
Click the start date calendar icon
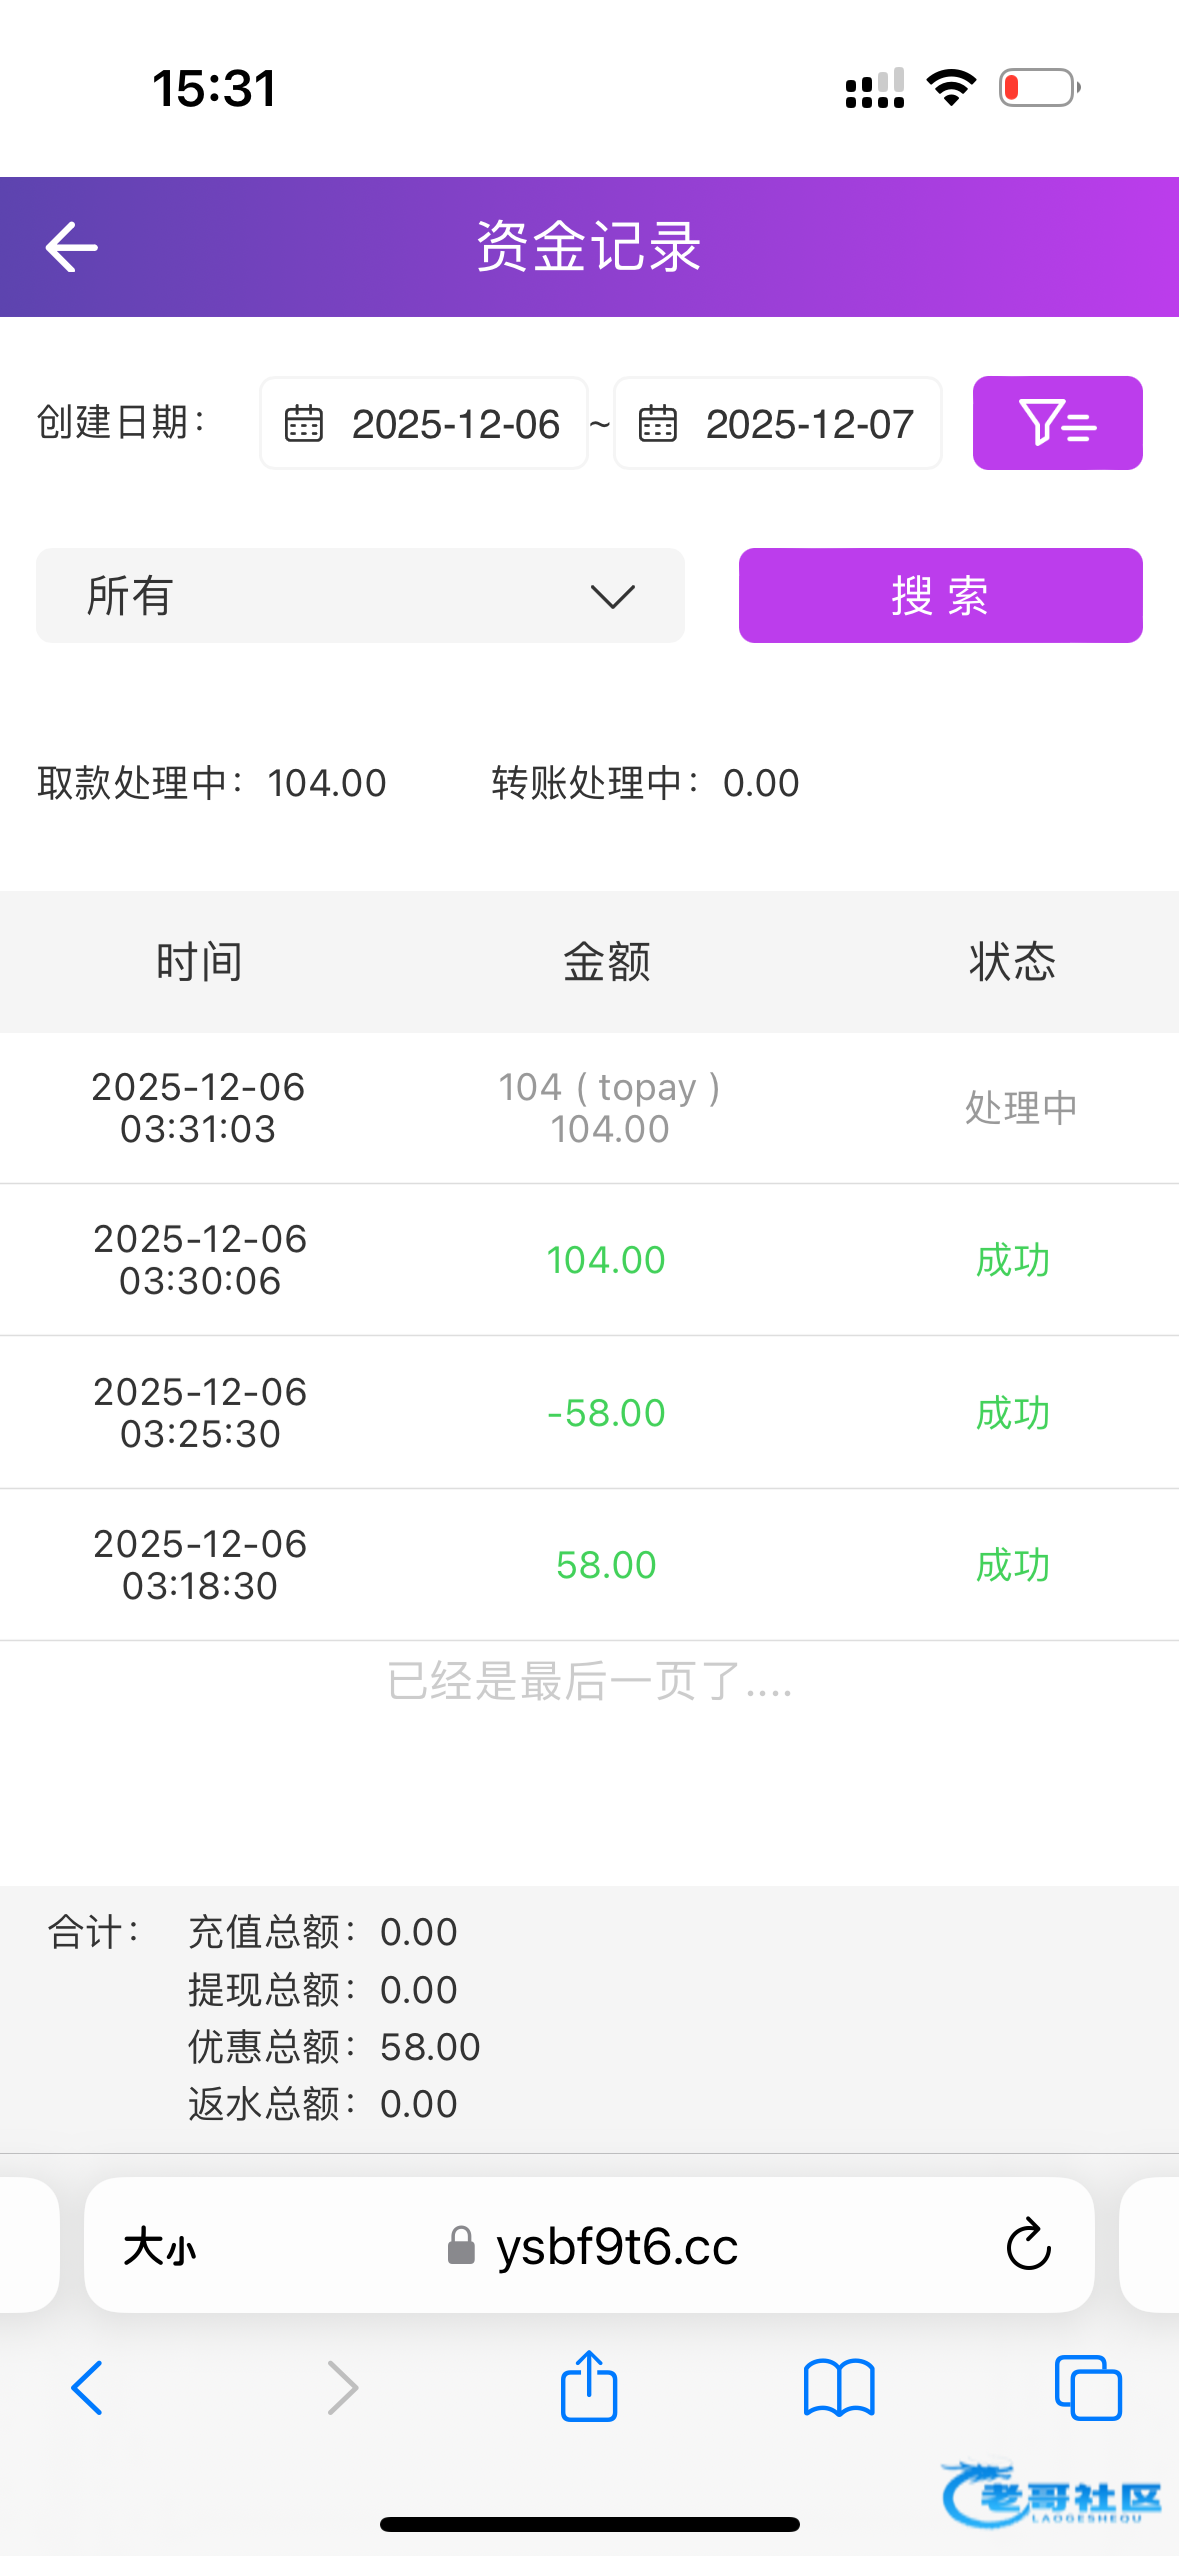click(x=304, y=424)
